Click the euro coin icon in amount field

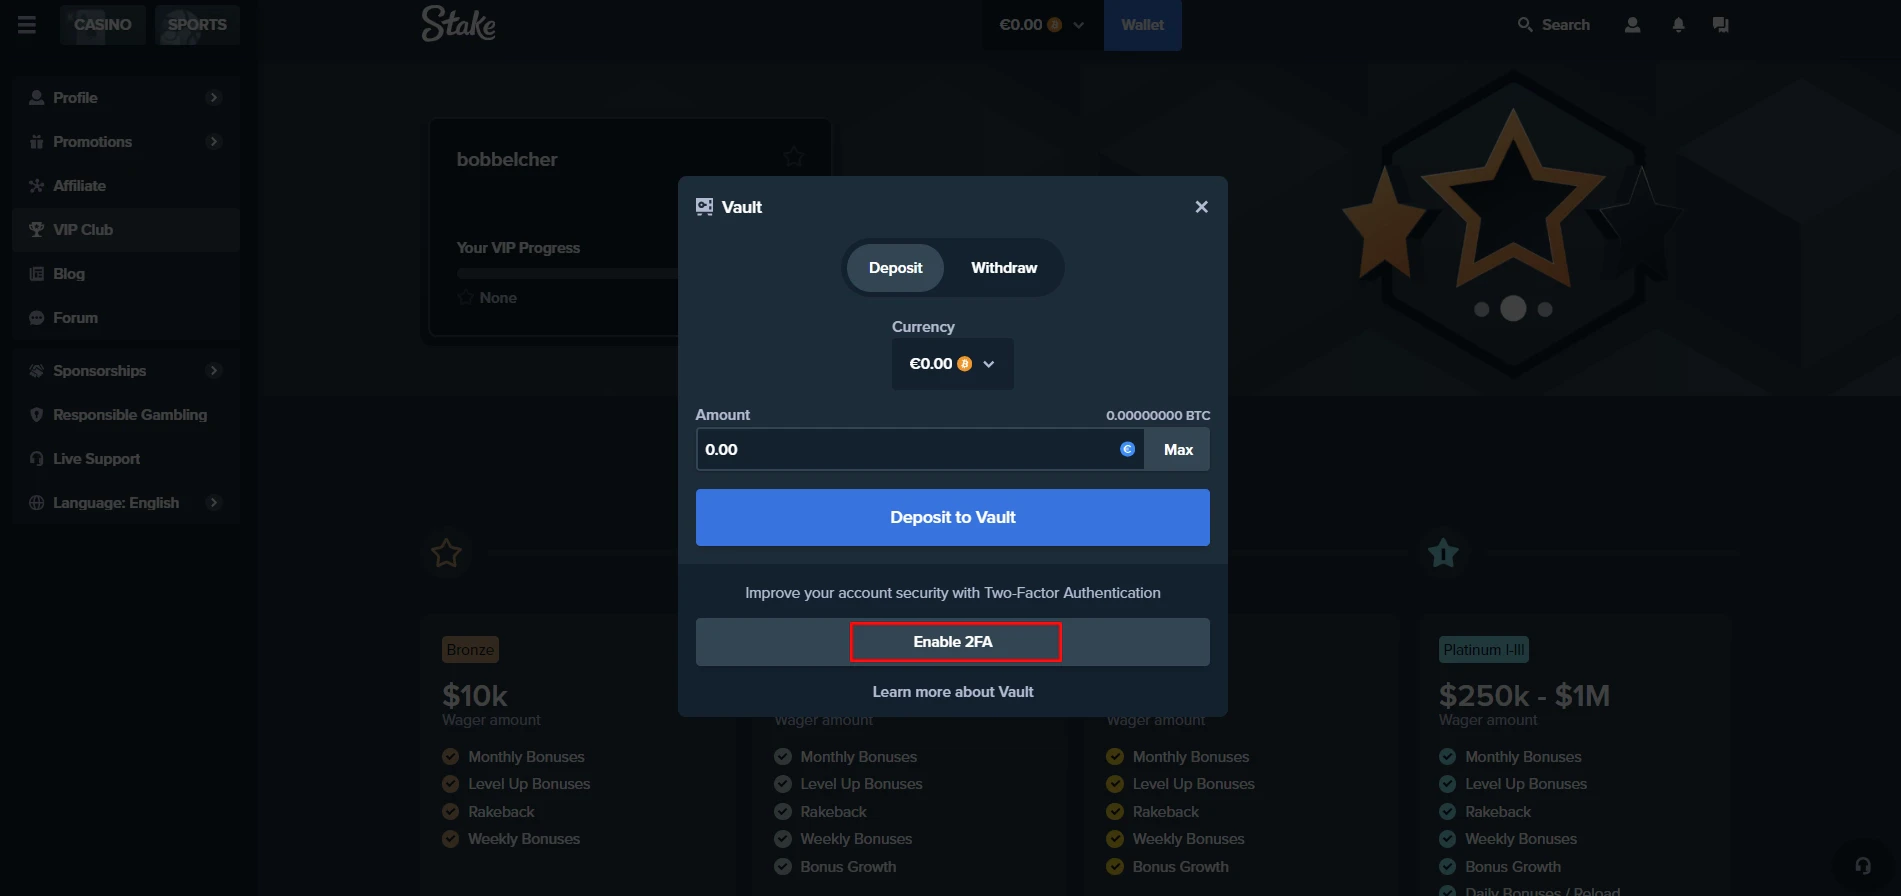click(1127, 449)
